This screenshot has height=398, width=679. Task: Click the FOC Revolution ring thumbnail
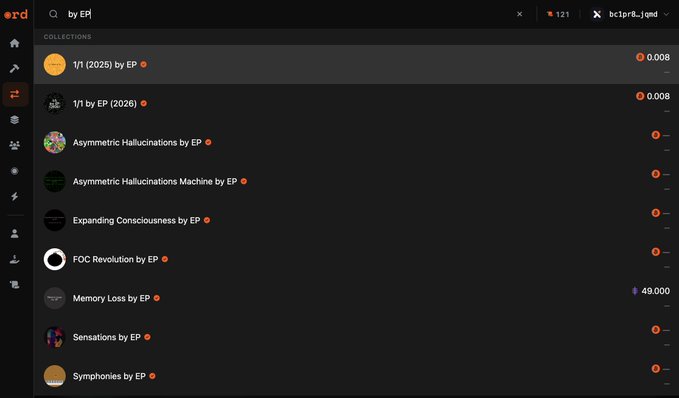click(55, 259)
